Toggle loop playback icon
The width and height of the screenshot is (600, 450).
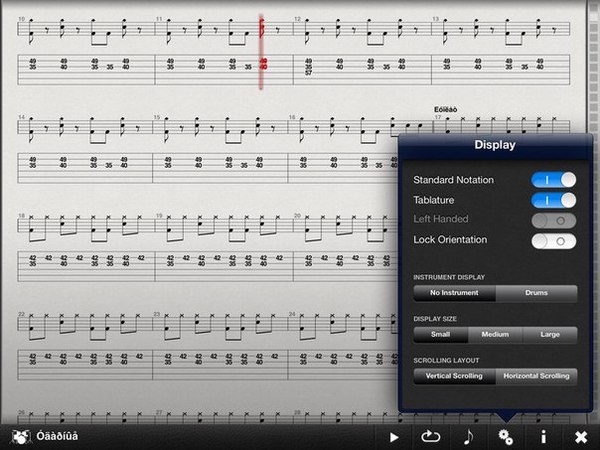point(431,437)
